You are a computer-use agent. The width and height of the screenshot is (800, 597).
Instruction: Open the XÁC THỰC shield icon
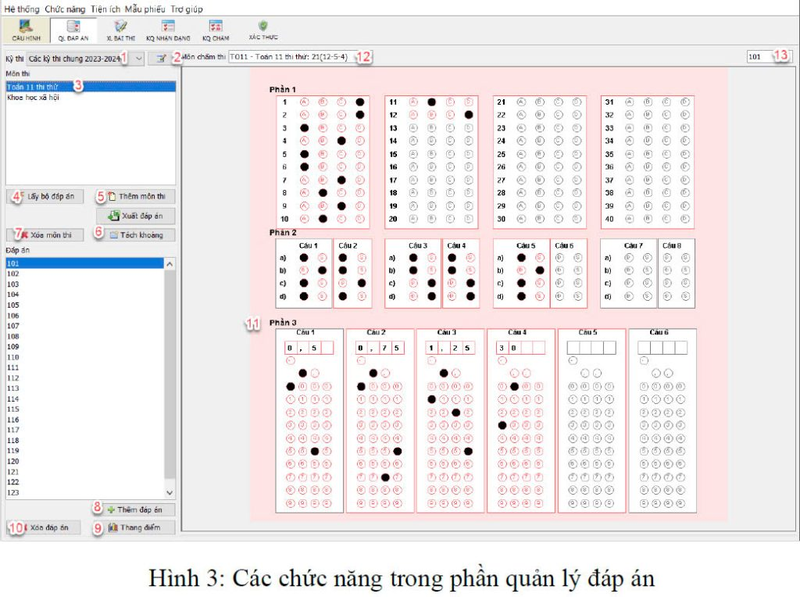point(263,30)
